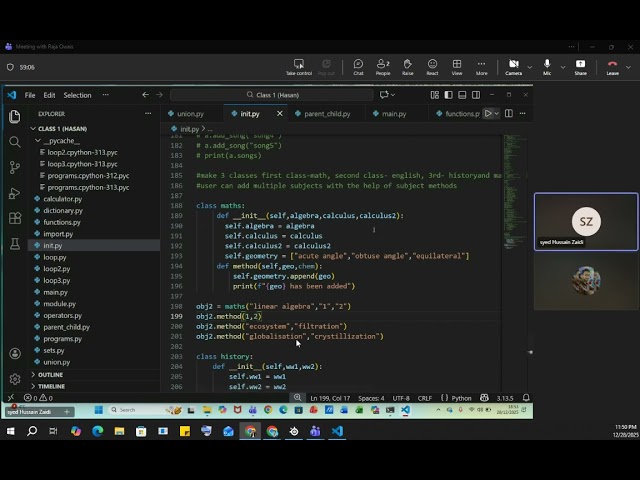Viewport: 640px width, 480px height.
Task: Toggle the camera in the meeting toolbar
Action: tap(513, 66)
